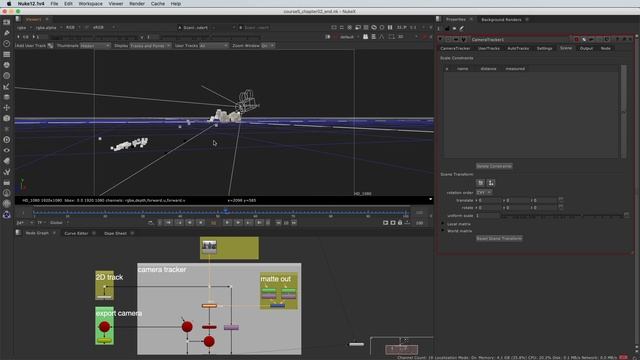Open the 3D nodes menu in left toolbar
Viewport: 640px width, 360px height.
[x=7, y=118]
